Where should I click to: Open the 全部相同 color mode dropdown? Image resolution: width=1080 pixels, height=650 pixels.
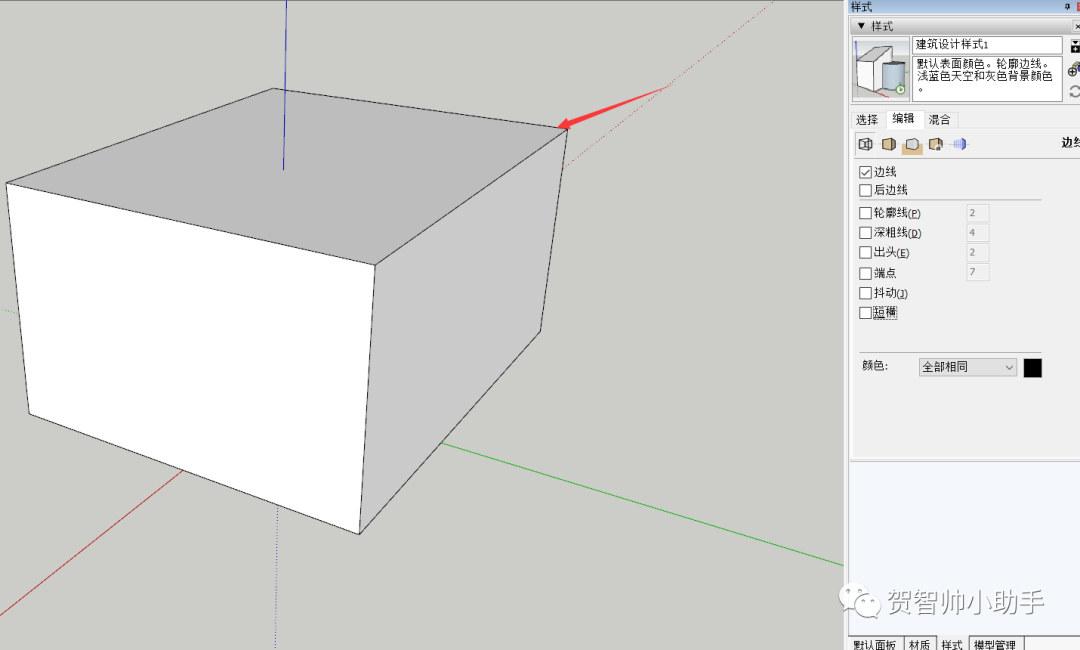(x=966, y=367)
